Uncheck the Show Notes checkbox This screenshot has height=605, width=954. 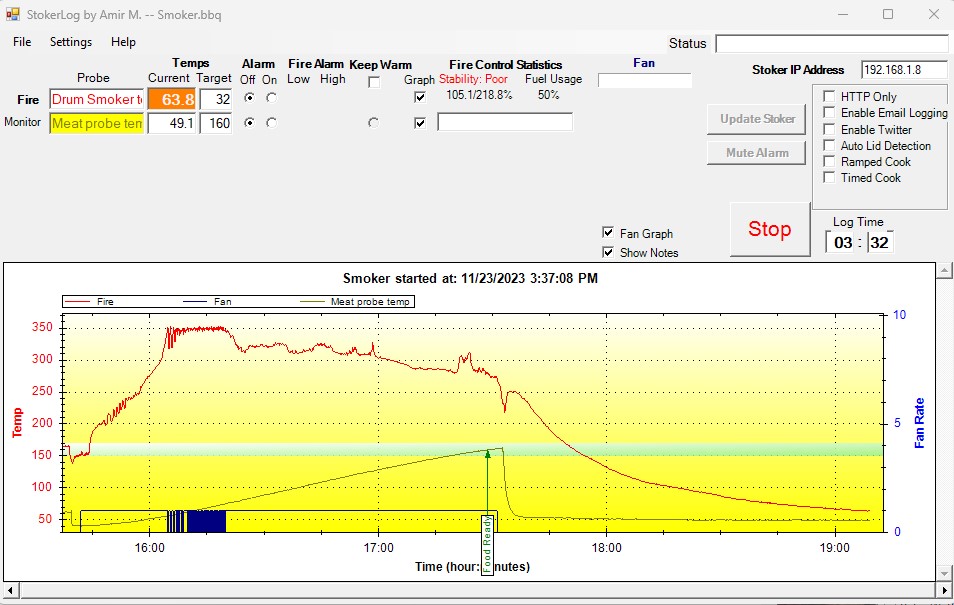tap(608, 253)
